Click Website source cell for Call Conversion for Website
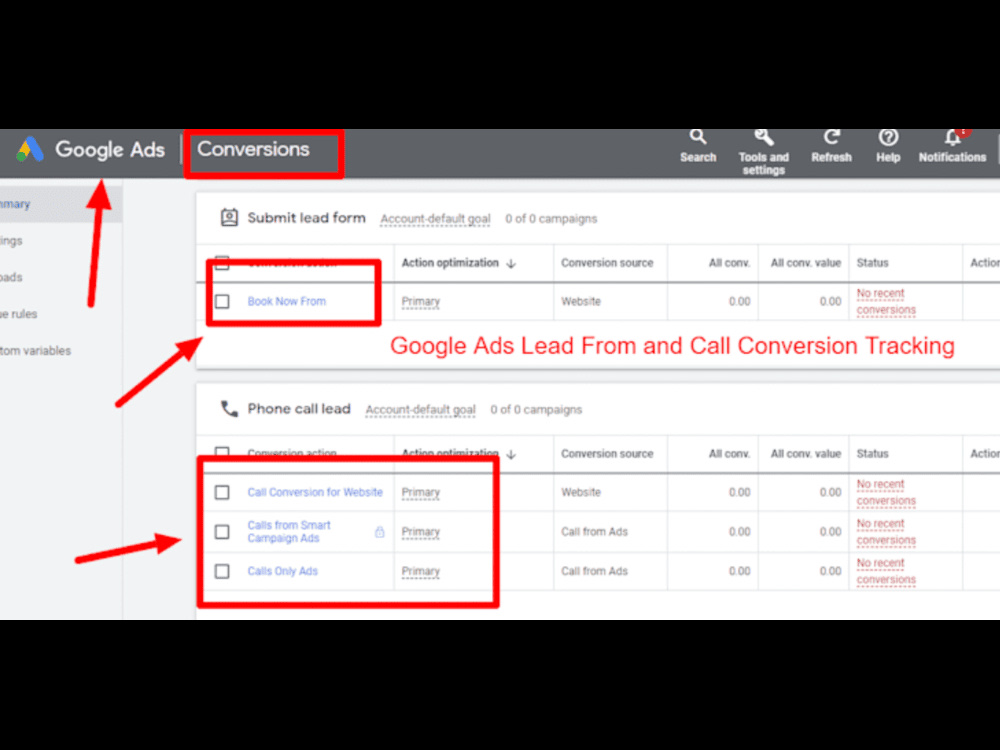 (581, 492)
